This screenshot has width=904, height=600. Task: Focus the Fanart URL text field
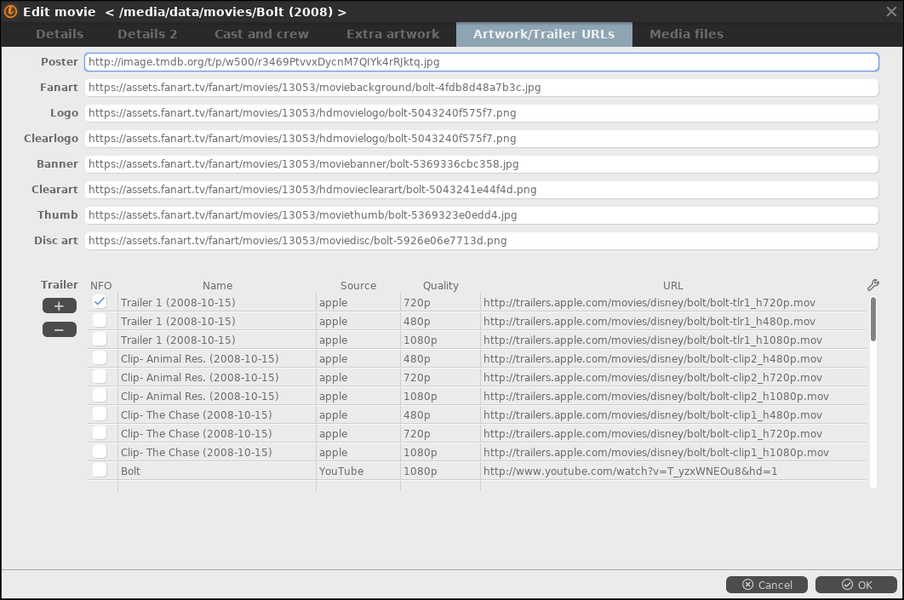[481, 88]
